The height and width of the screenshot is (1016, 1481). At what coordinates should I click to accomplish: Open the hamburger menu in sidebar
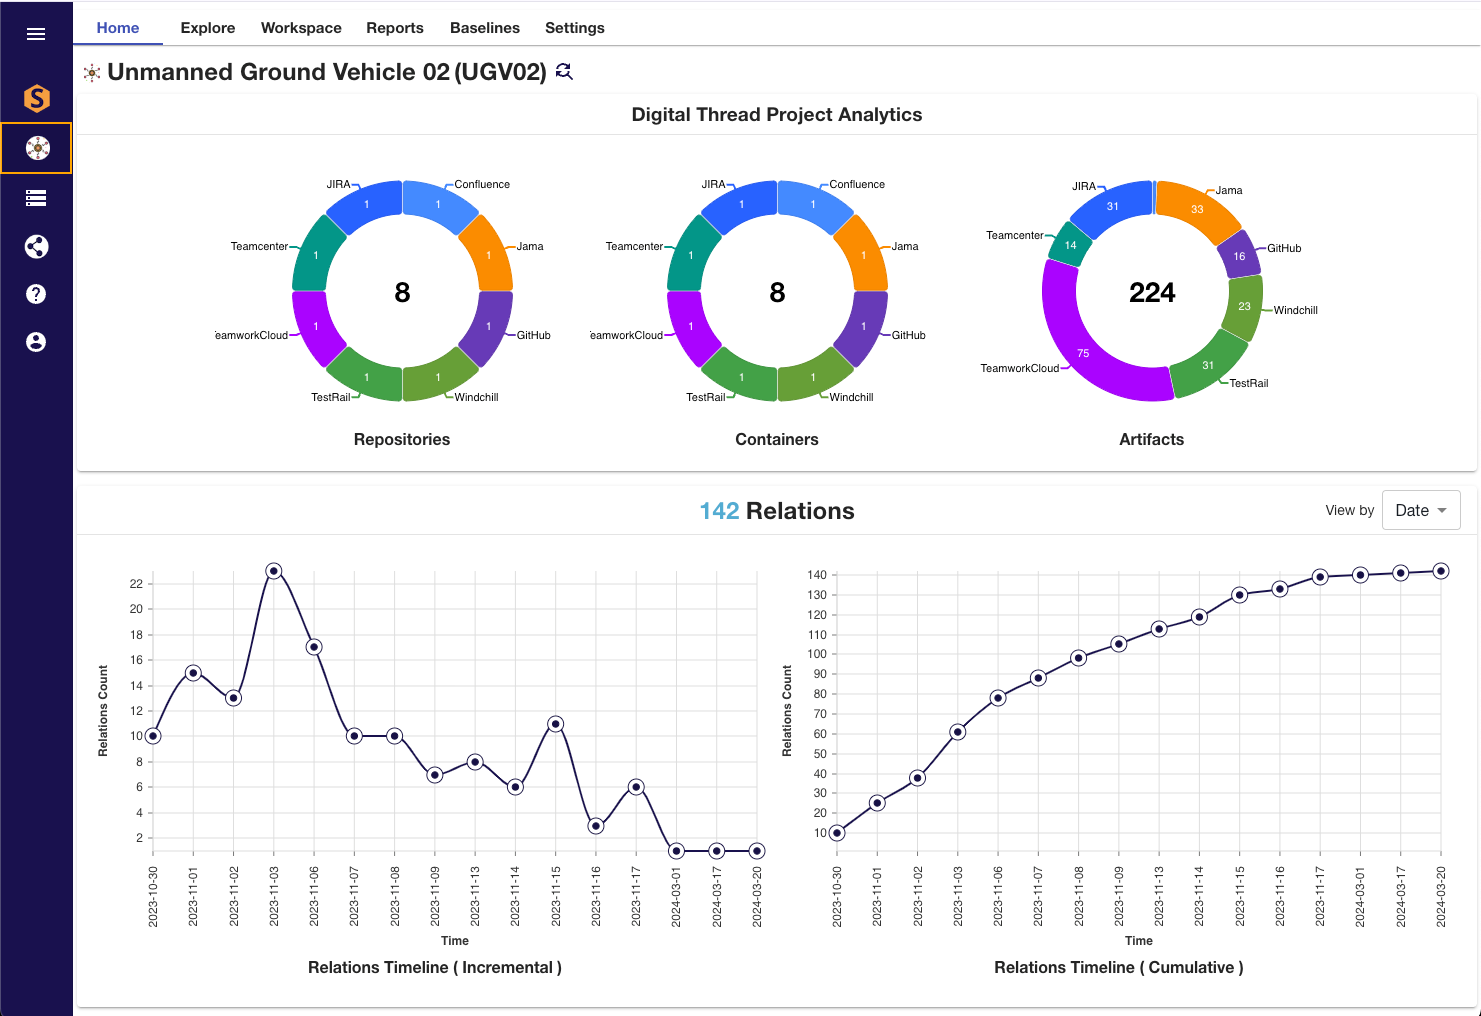click(x=36, y=34)
